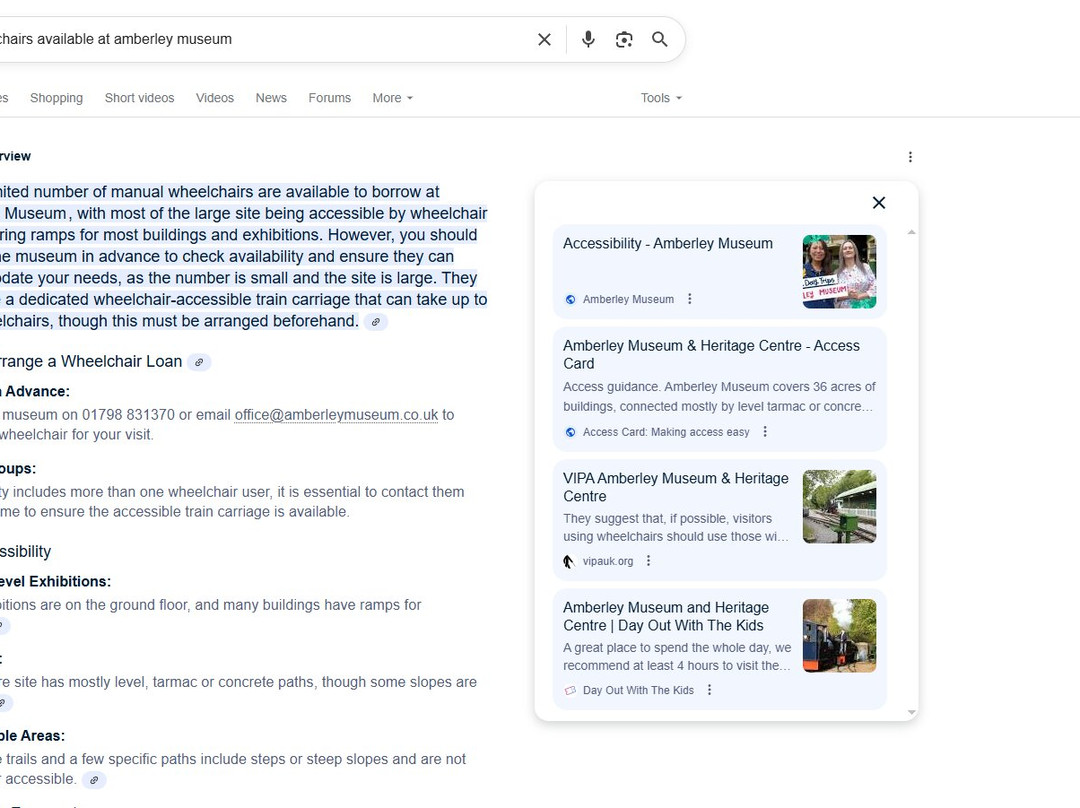1080x808 pixels.
Task: Open Accessibility - Amberley Museum result
Action: [x=667, y=244]
